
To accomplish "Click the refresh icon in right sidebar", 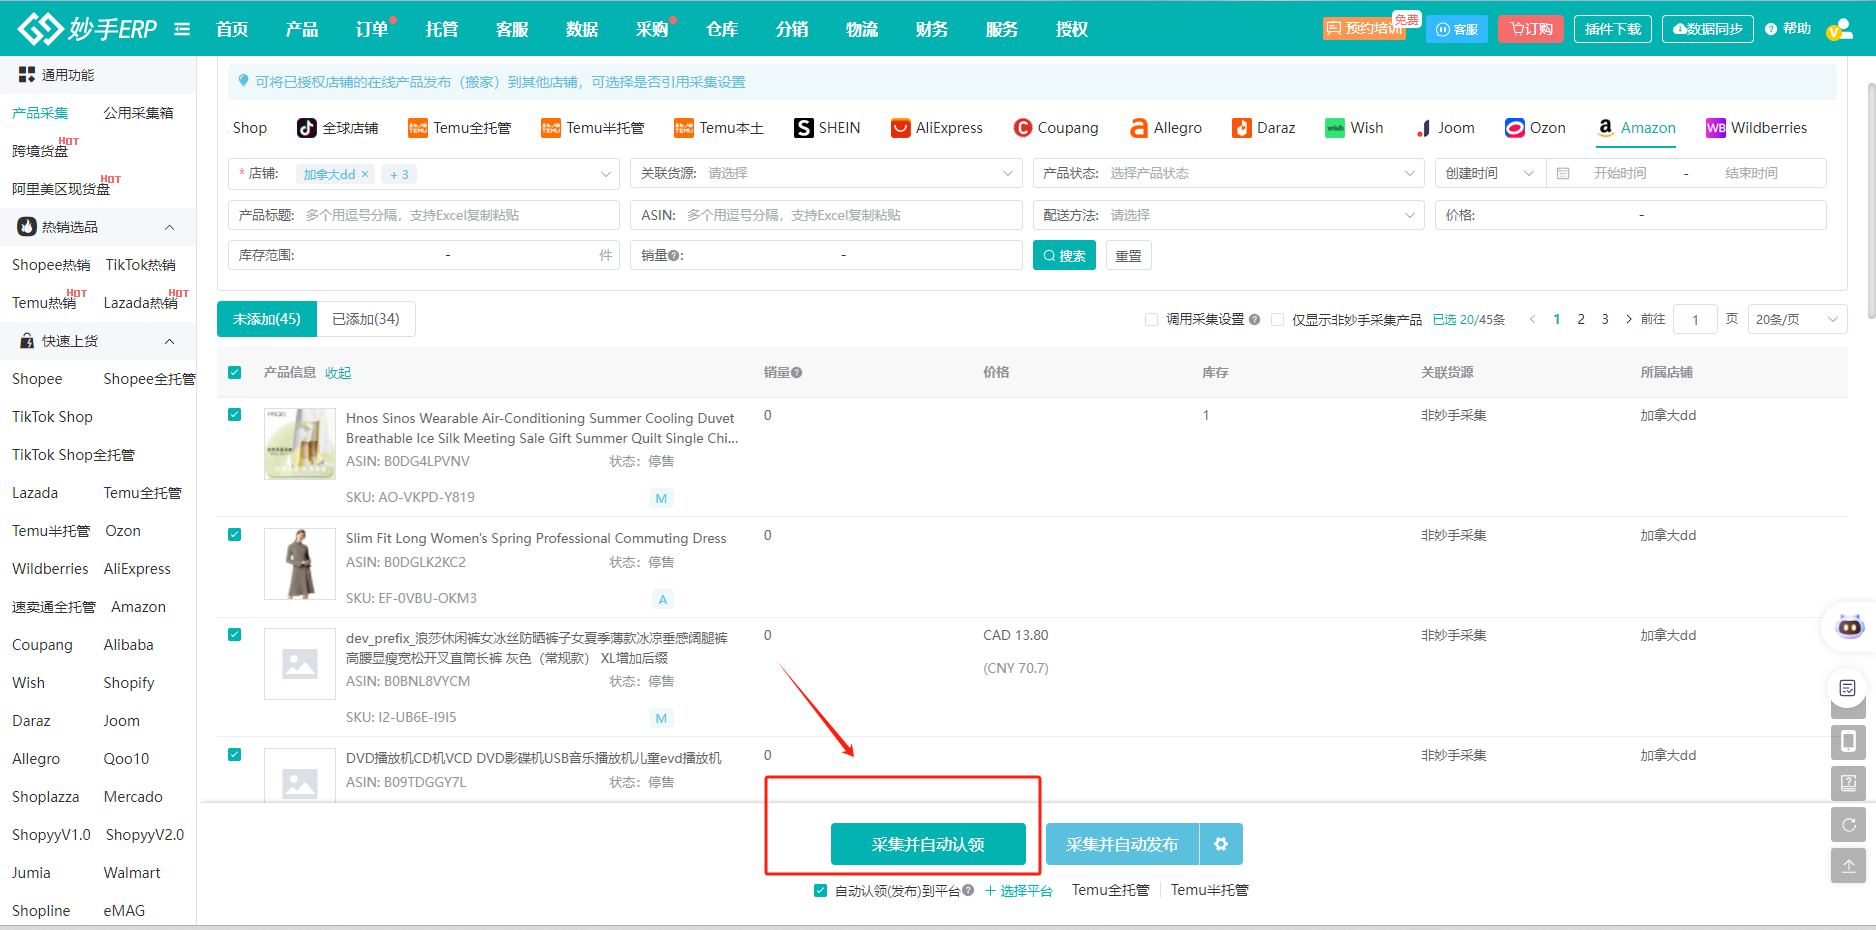I will coord(1848,825).
